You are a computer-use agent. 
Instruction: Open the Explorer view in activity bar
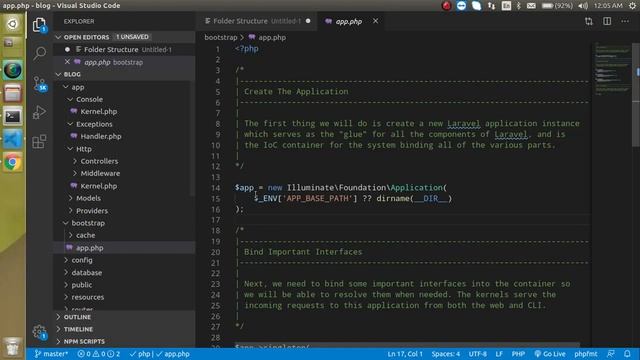point(39,25)
